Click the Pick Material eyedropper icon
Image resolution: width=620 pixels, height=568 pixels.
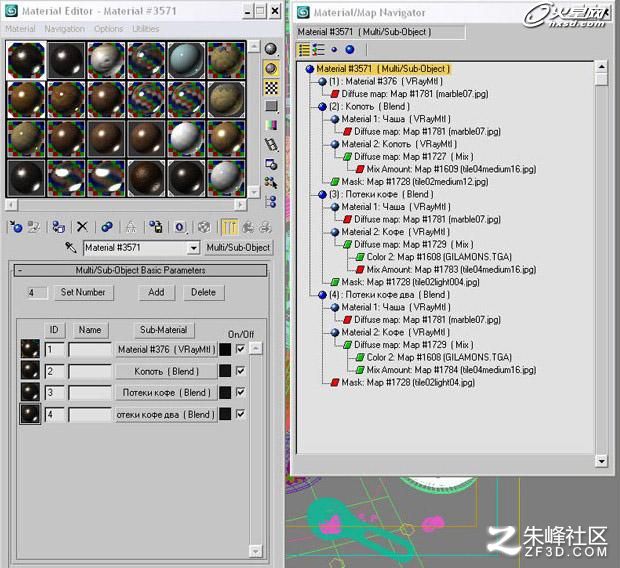click(71, 248)
